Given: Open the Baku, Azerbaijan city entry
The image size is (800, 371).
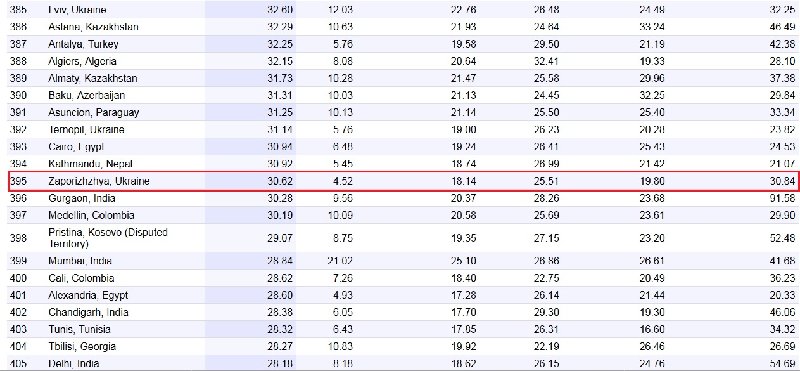Looking at the screenshot, I should tap(86, 95).
